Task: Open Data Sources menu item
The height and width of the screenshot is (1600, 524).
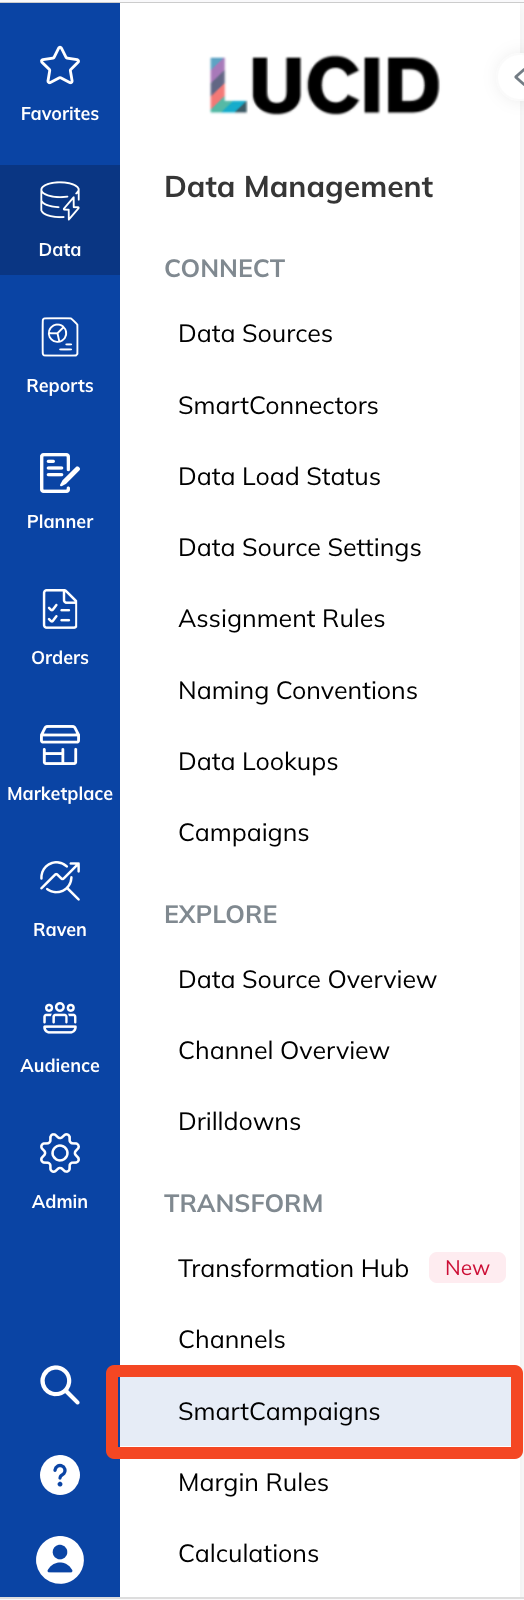Action: tap(255, 334)
